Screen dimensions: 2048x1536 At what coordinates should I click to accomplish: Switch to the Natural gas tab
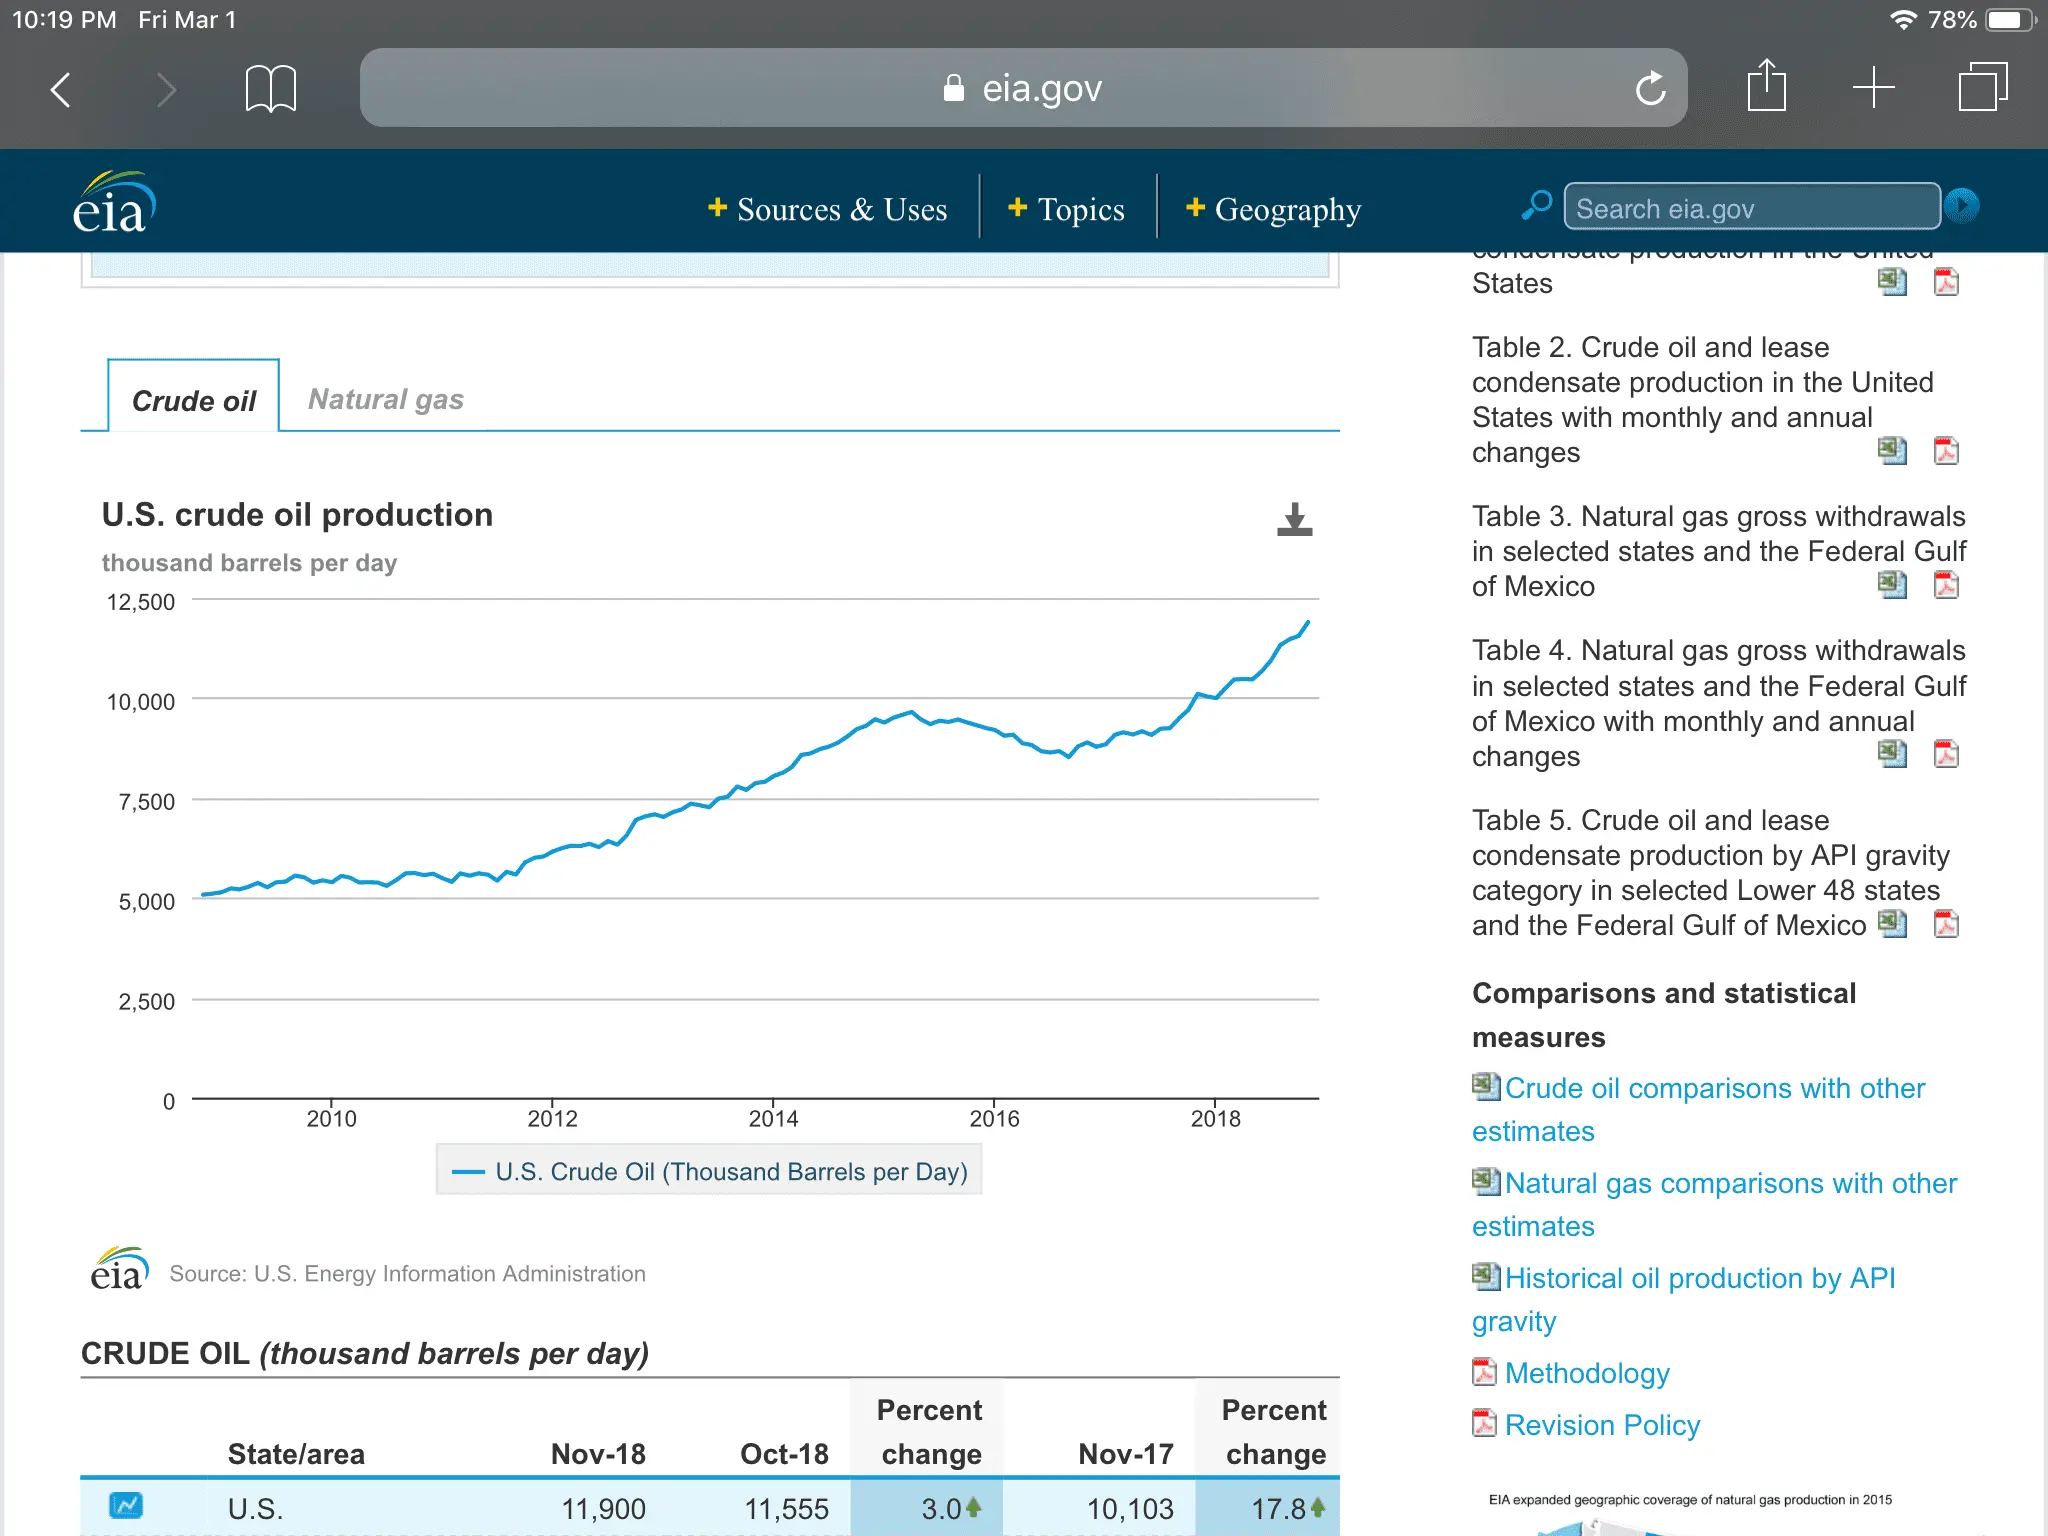[386, 399]
